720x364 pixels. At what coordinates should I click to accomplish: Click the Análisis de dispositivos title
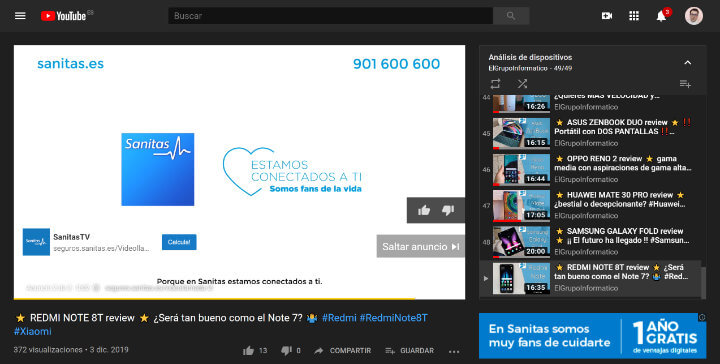coord(530,57)
